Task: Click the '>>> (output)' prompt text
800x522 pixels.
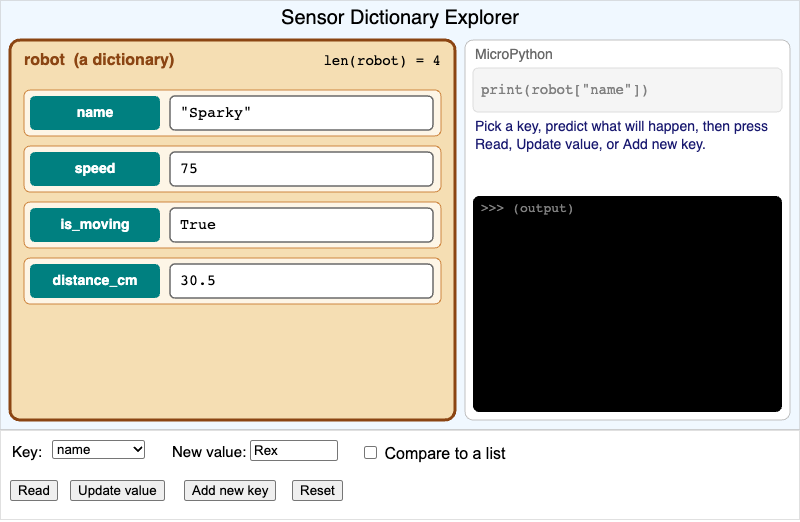Action: point(527,208)
